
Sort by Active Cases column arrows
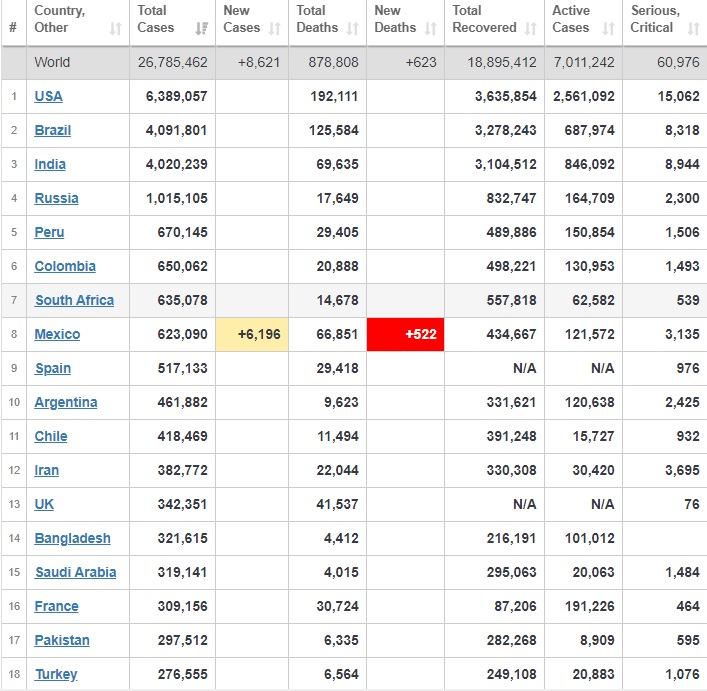click(x=609, y=28)
